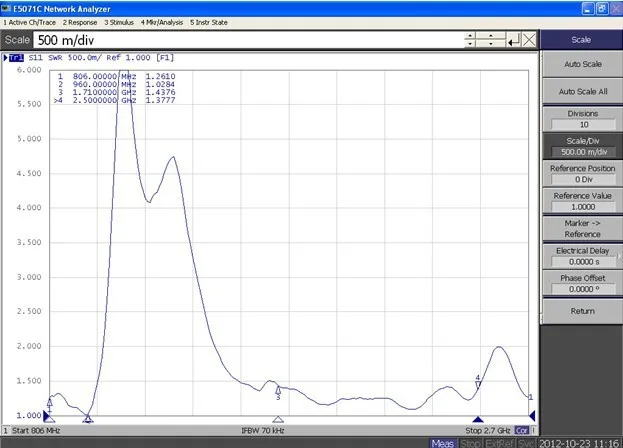
Task: Click the Phase Offset value 0.0000 °
Action: 583,289
